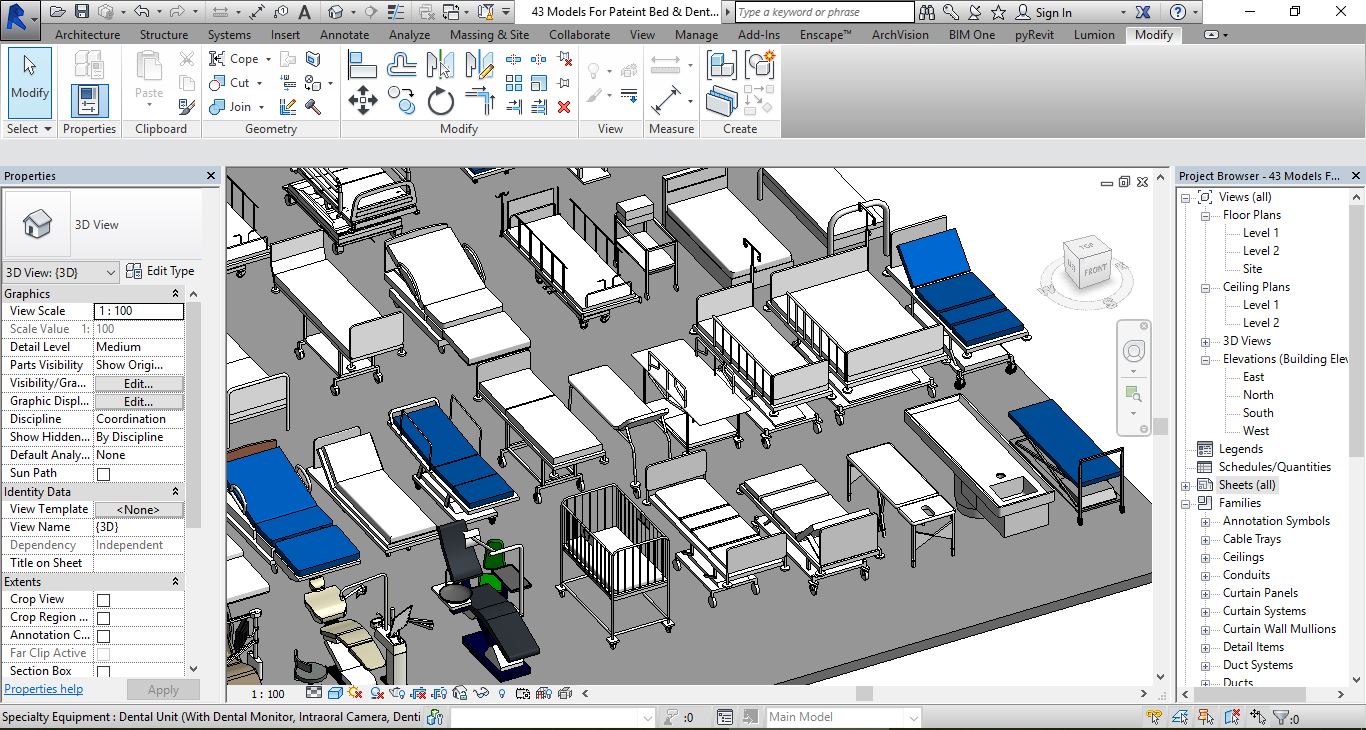Collapse the Floor Plans tree node
The height and width of the screenshot is (730, 1366).
[1206, 216]
